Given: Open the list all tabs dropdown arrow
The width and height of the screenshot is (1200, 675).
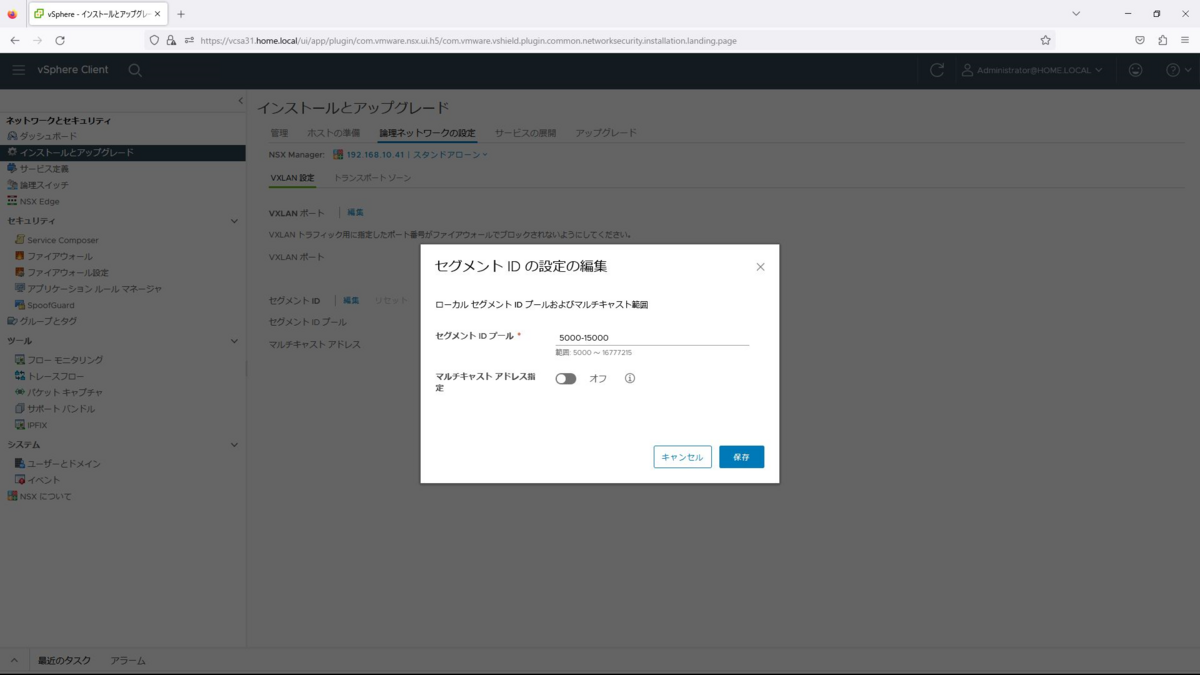Looking at the screenshot, I should point(1076,14).
